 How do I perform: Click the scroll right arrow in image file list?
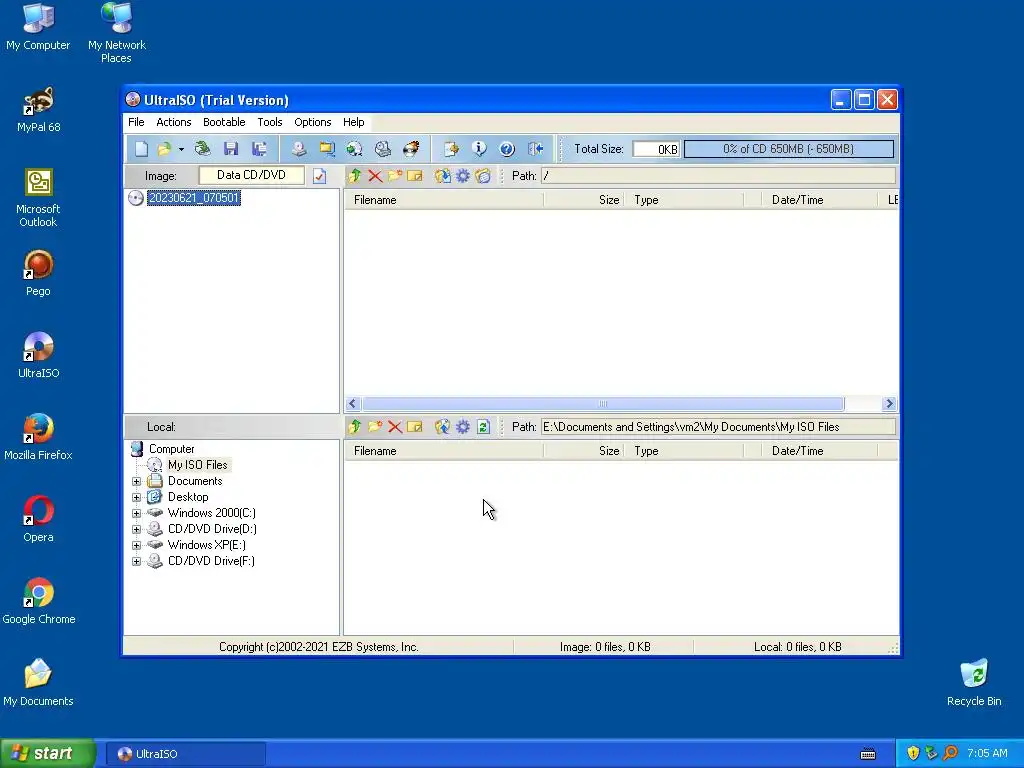click(889, 404)
